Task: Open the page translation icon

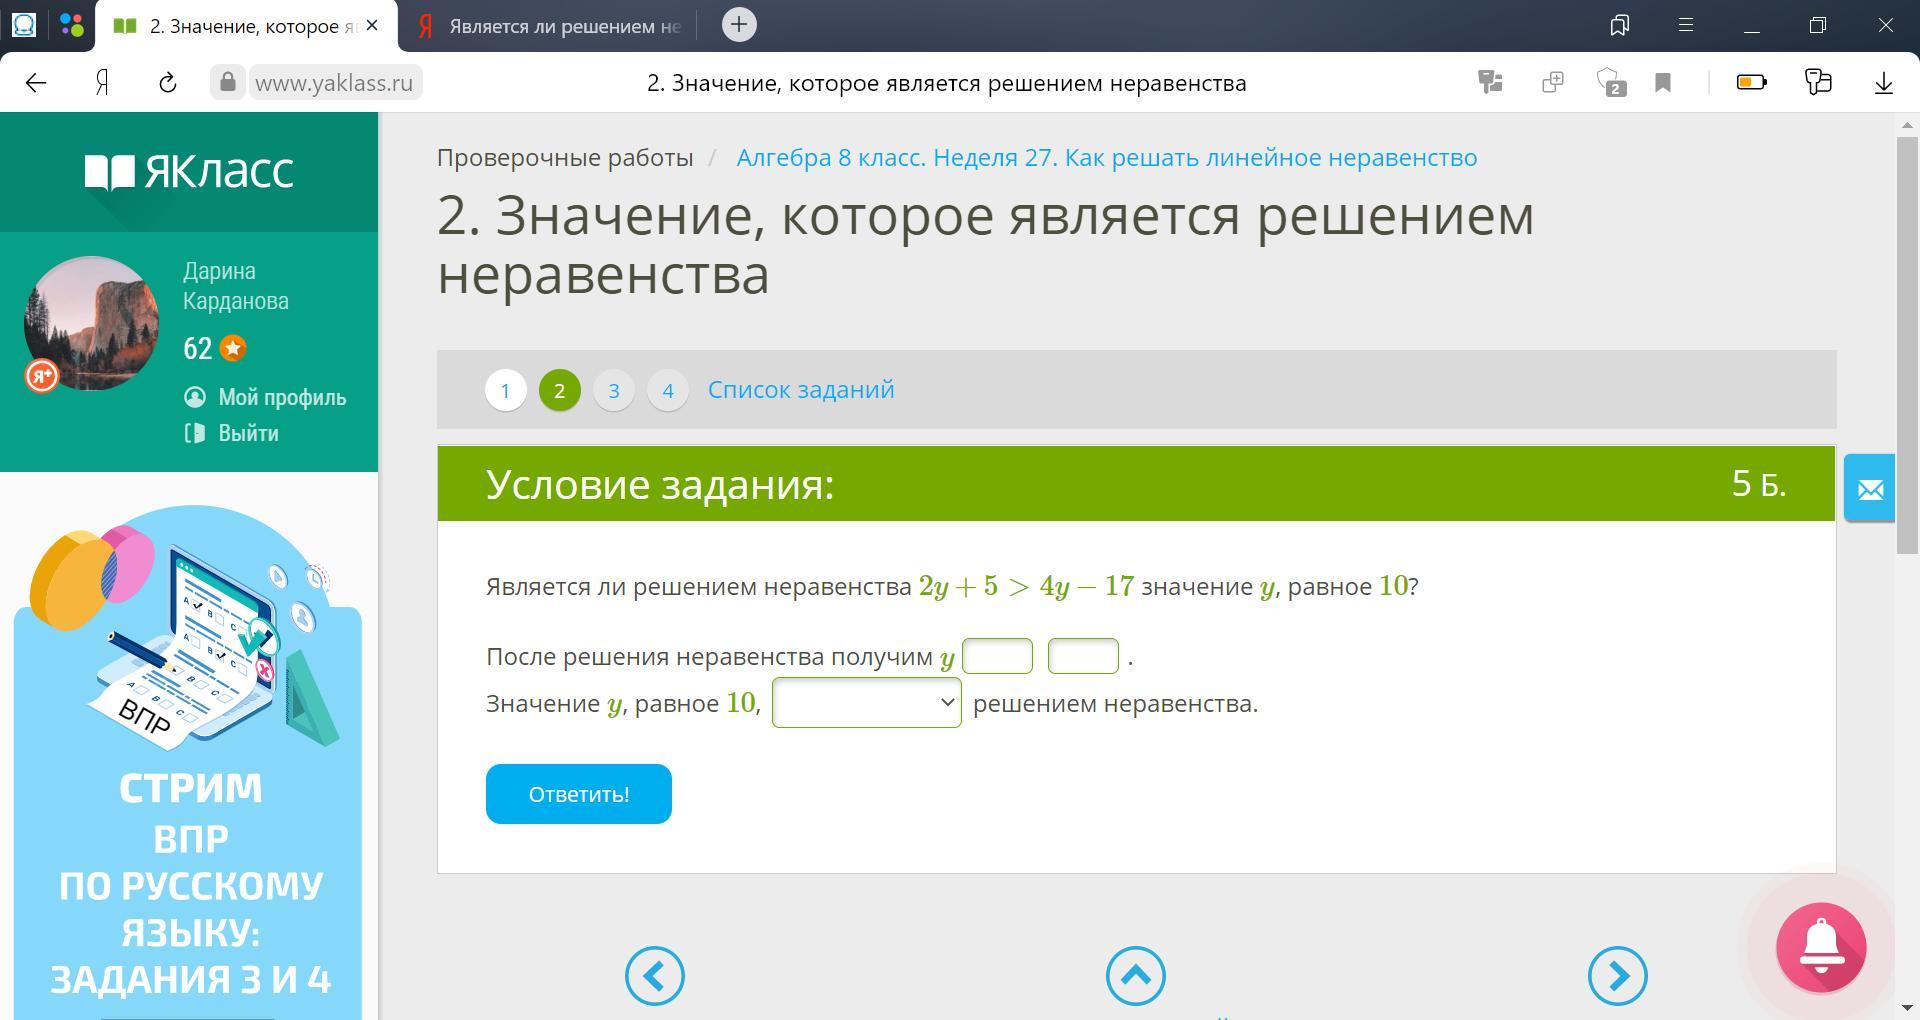Action: 1491,82
